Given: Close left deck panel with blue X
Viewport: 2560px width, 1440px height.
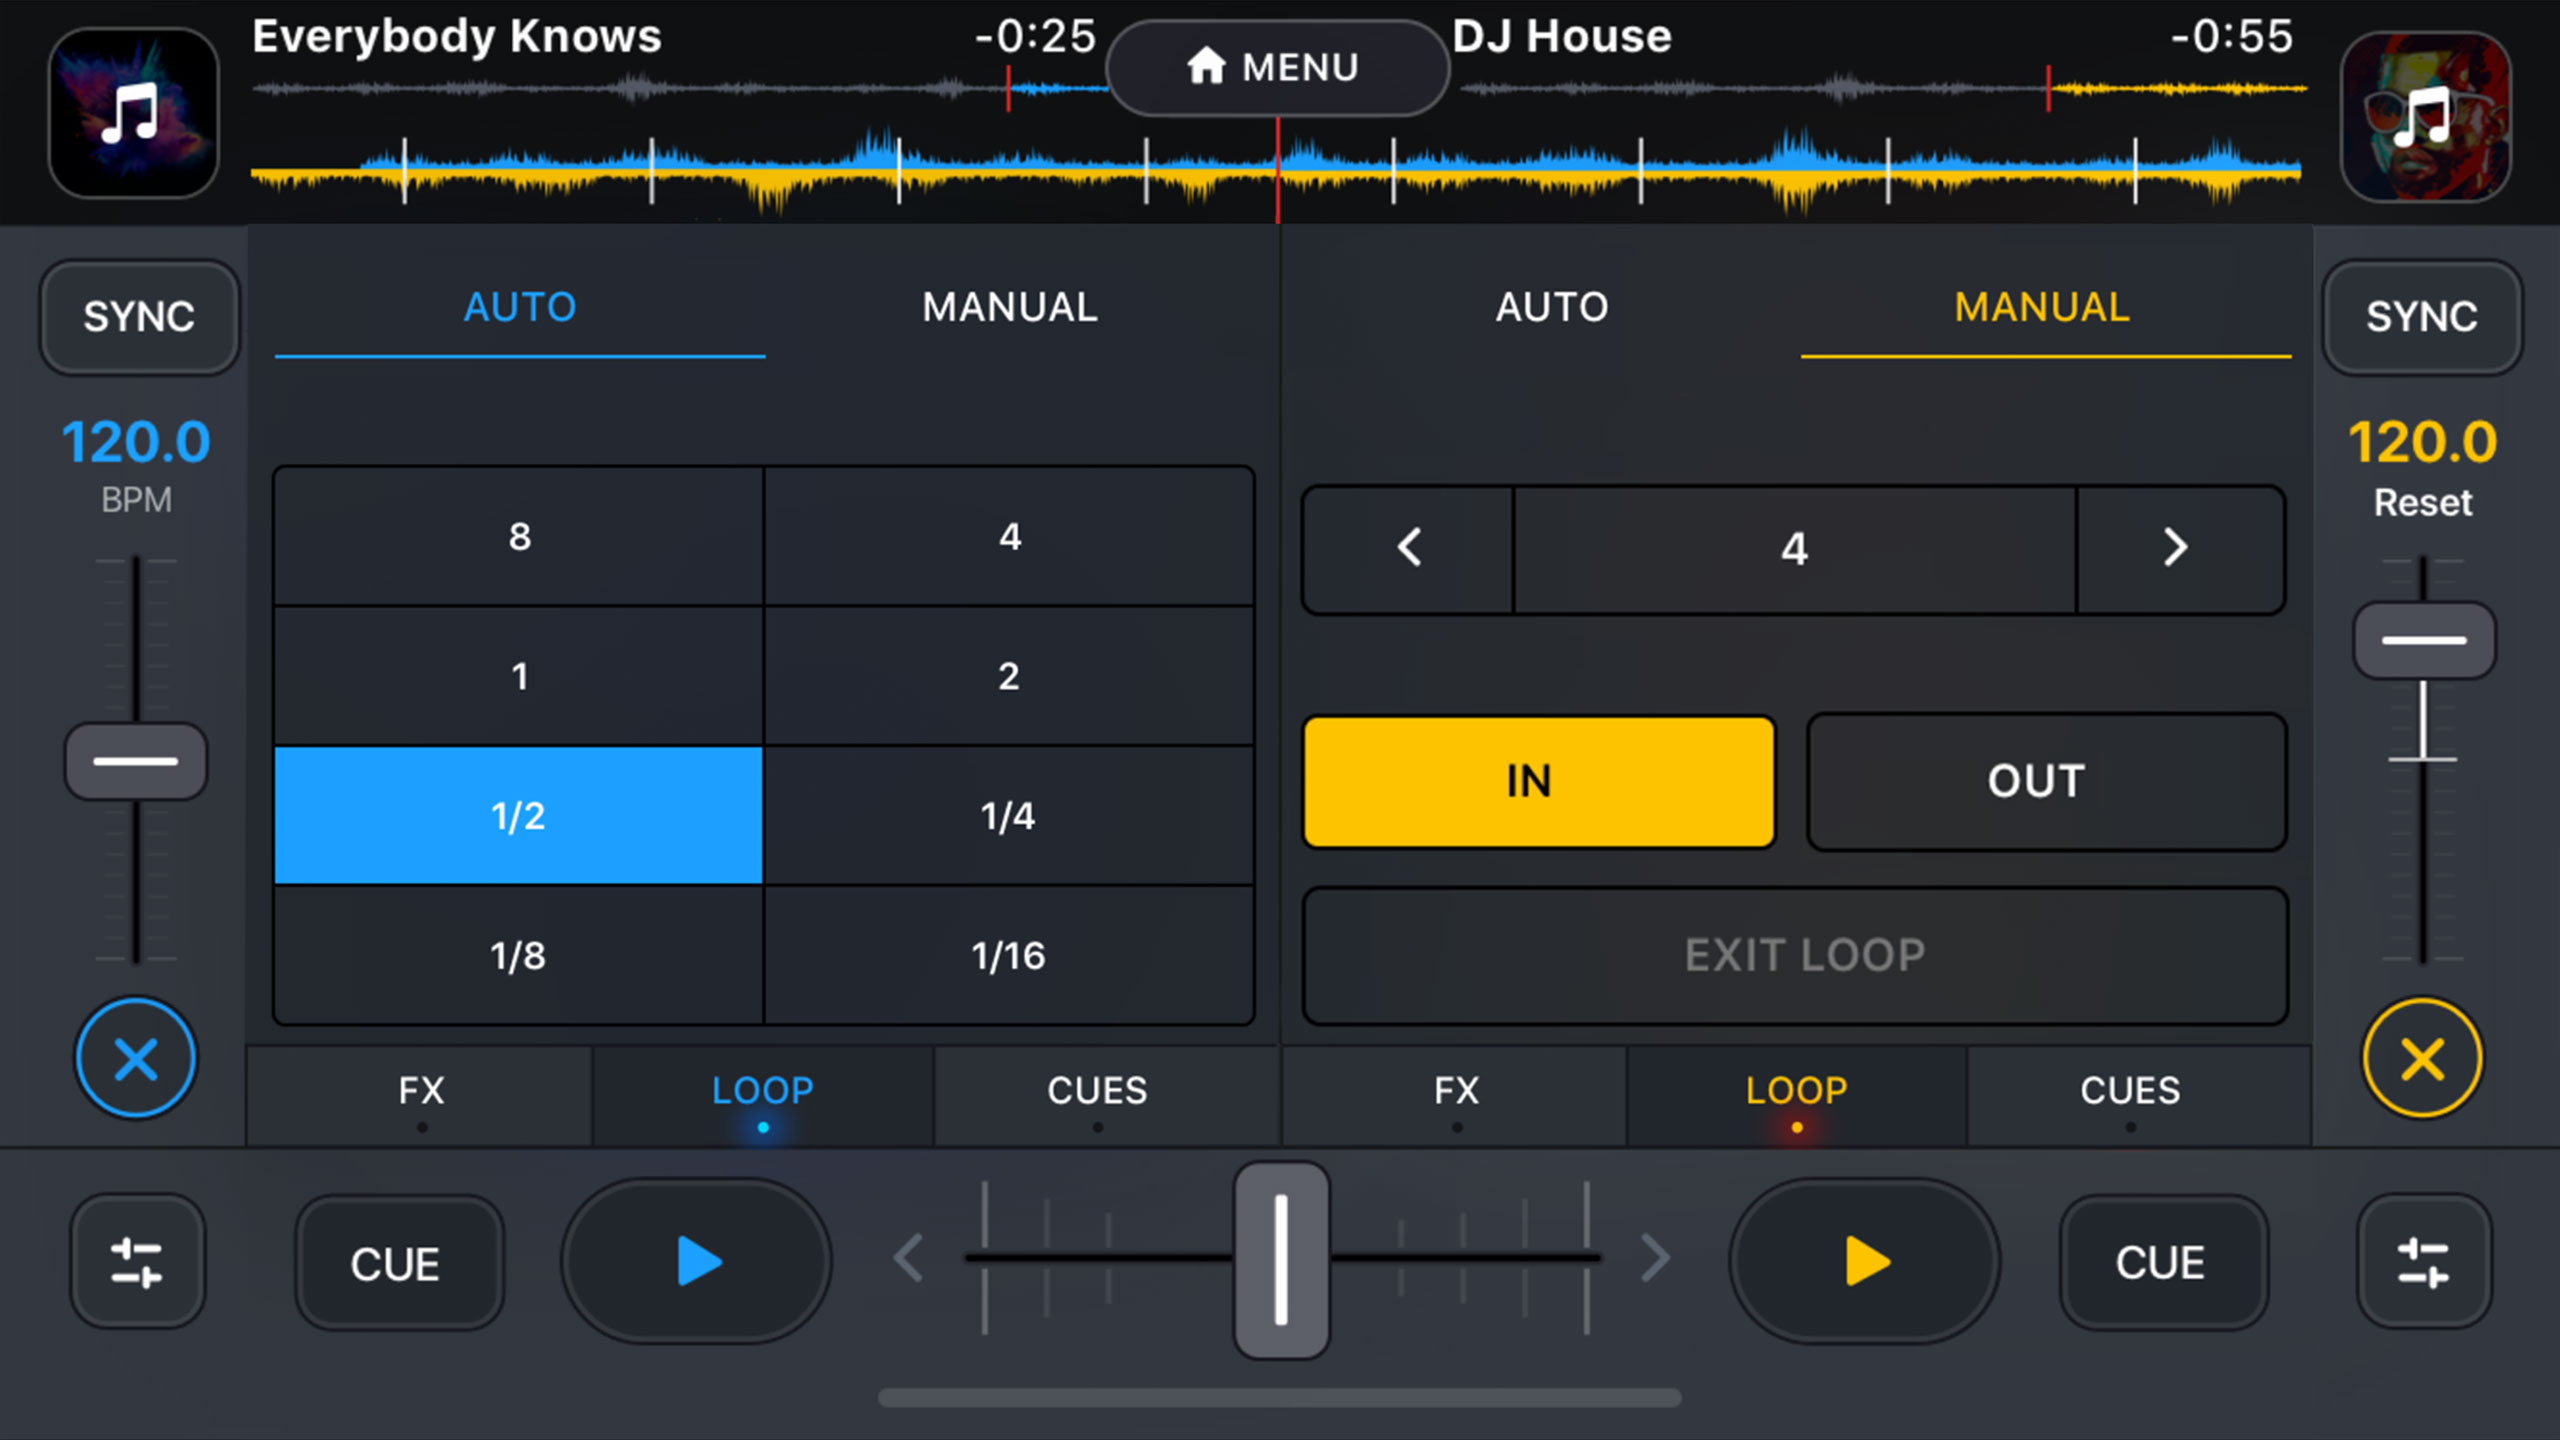Looking at the screenshot, I should [x=136, y=1058].
